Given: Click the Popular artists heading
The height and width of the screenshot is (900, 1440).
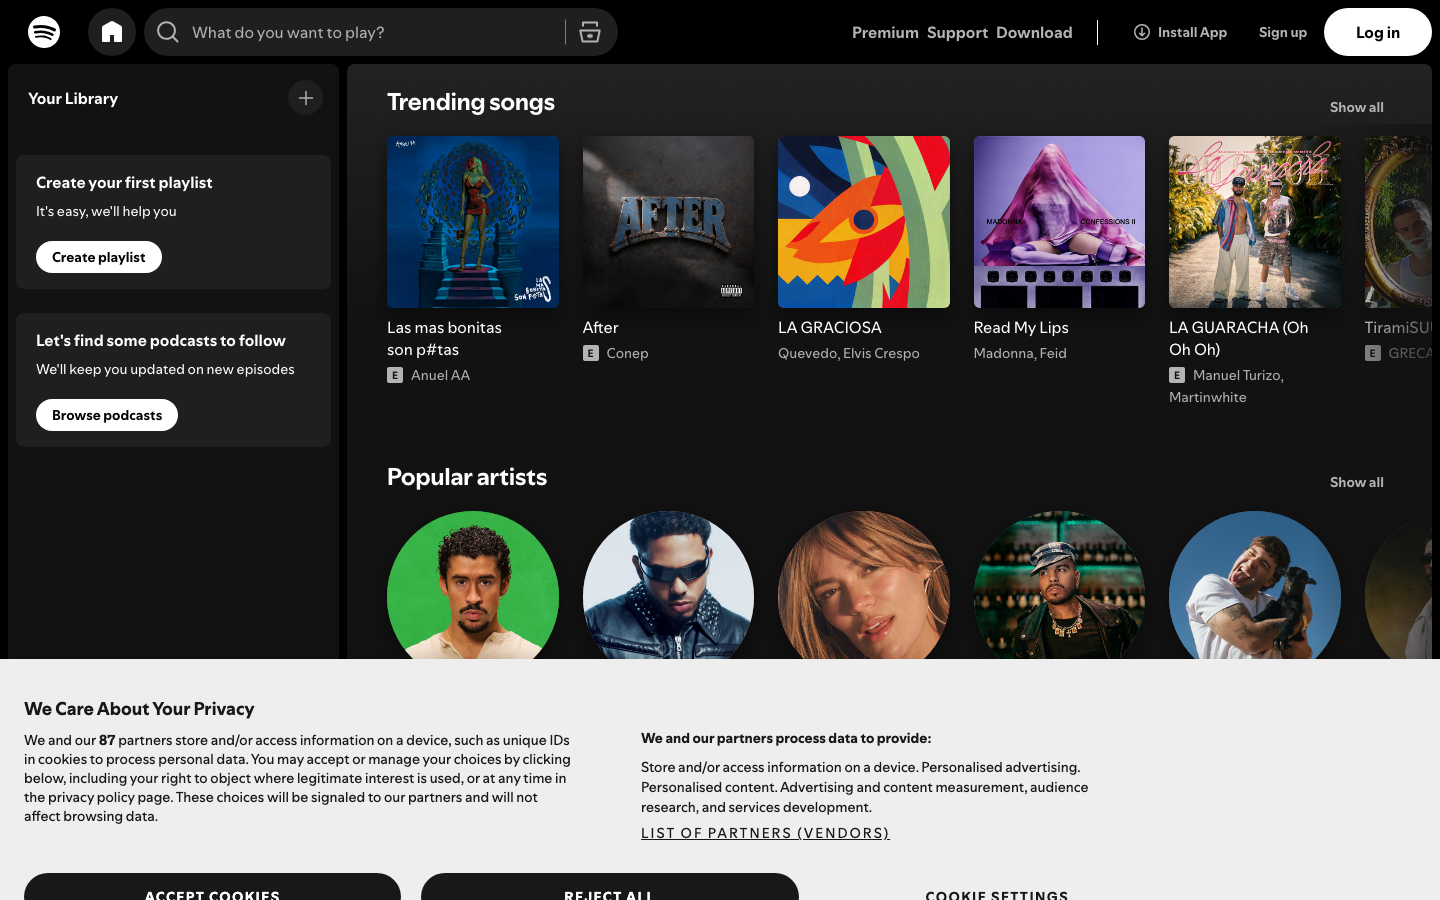Looking at the screenshot, I should click(x=467, y=477).
